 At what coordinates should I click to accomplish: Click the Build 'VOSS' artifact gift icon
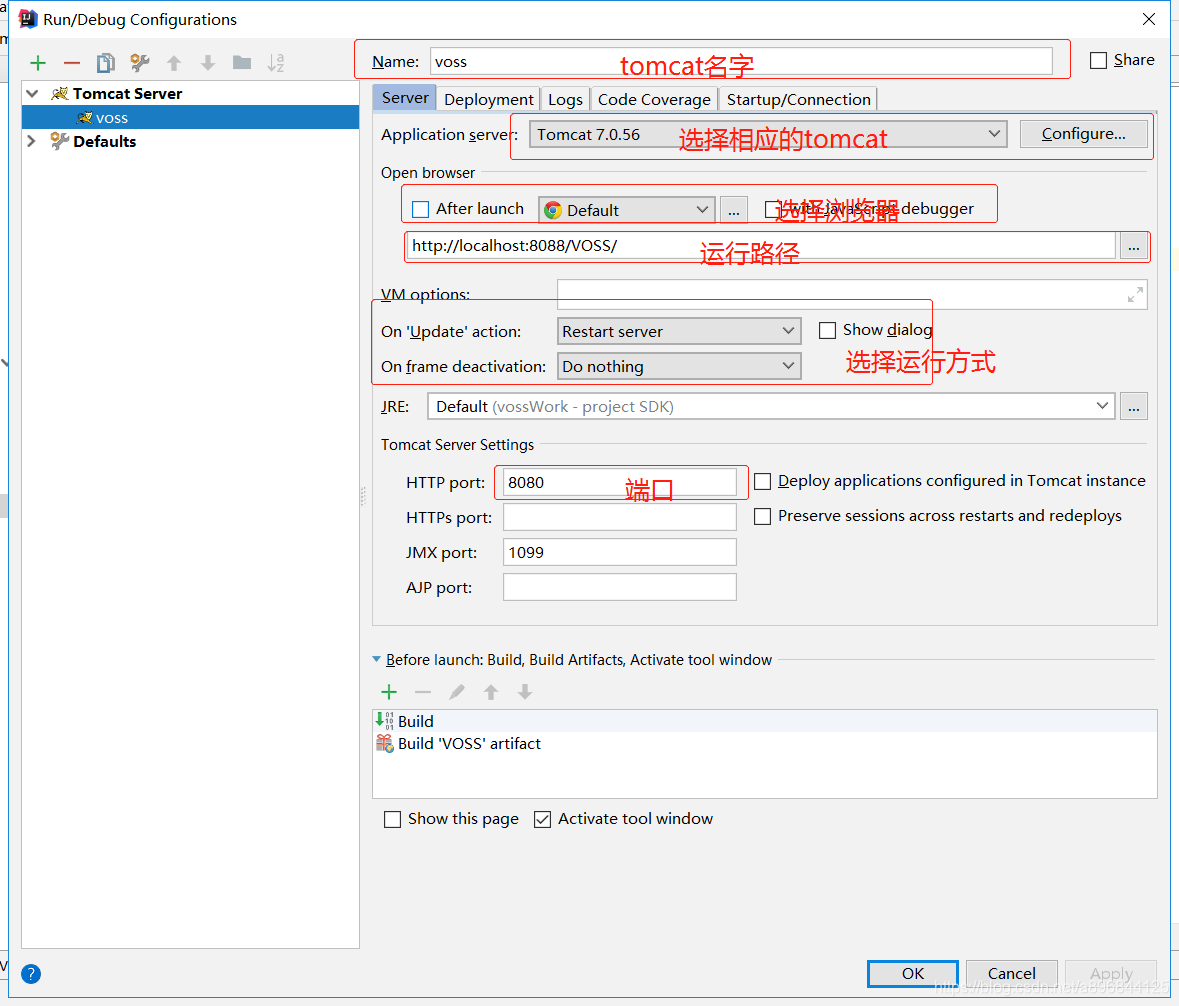pos(384,744)
